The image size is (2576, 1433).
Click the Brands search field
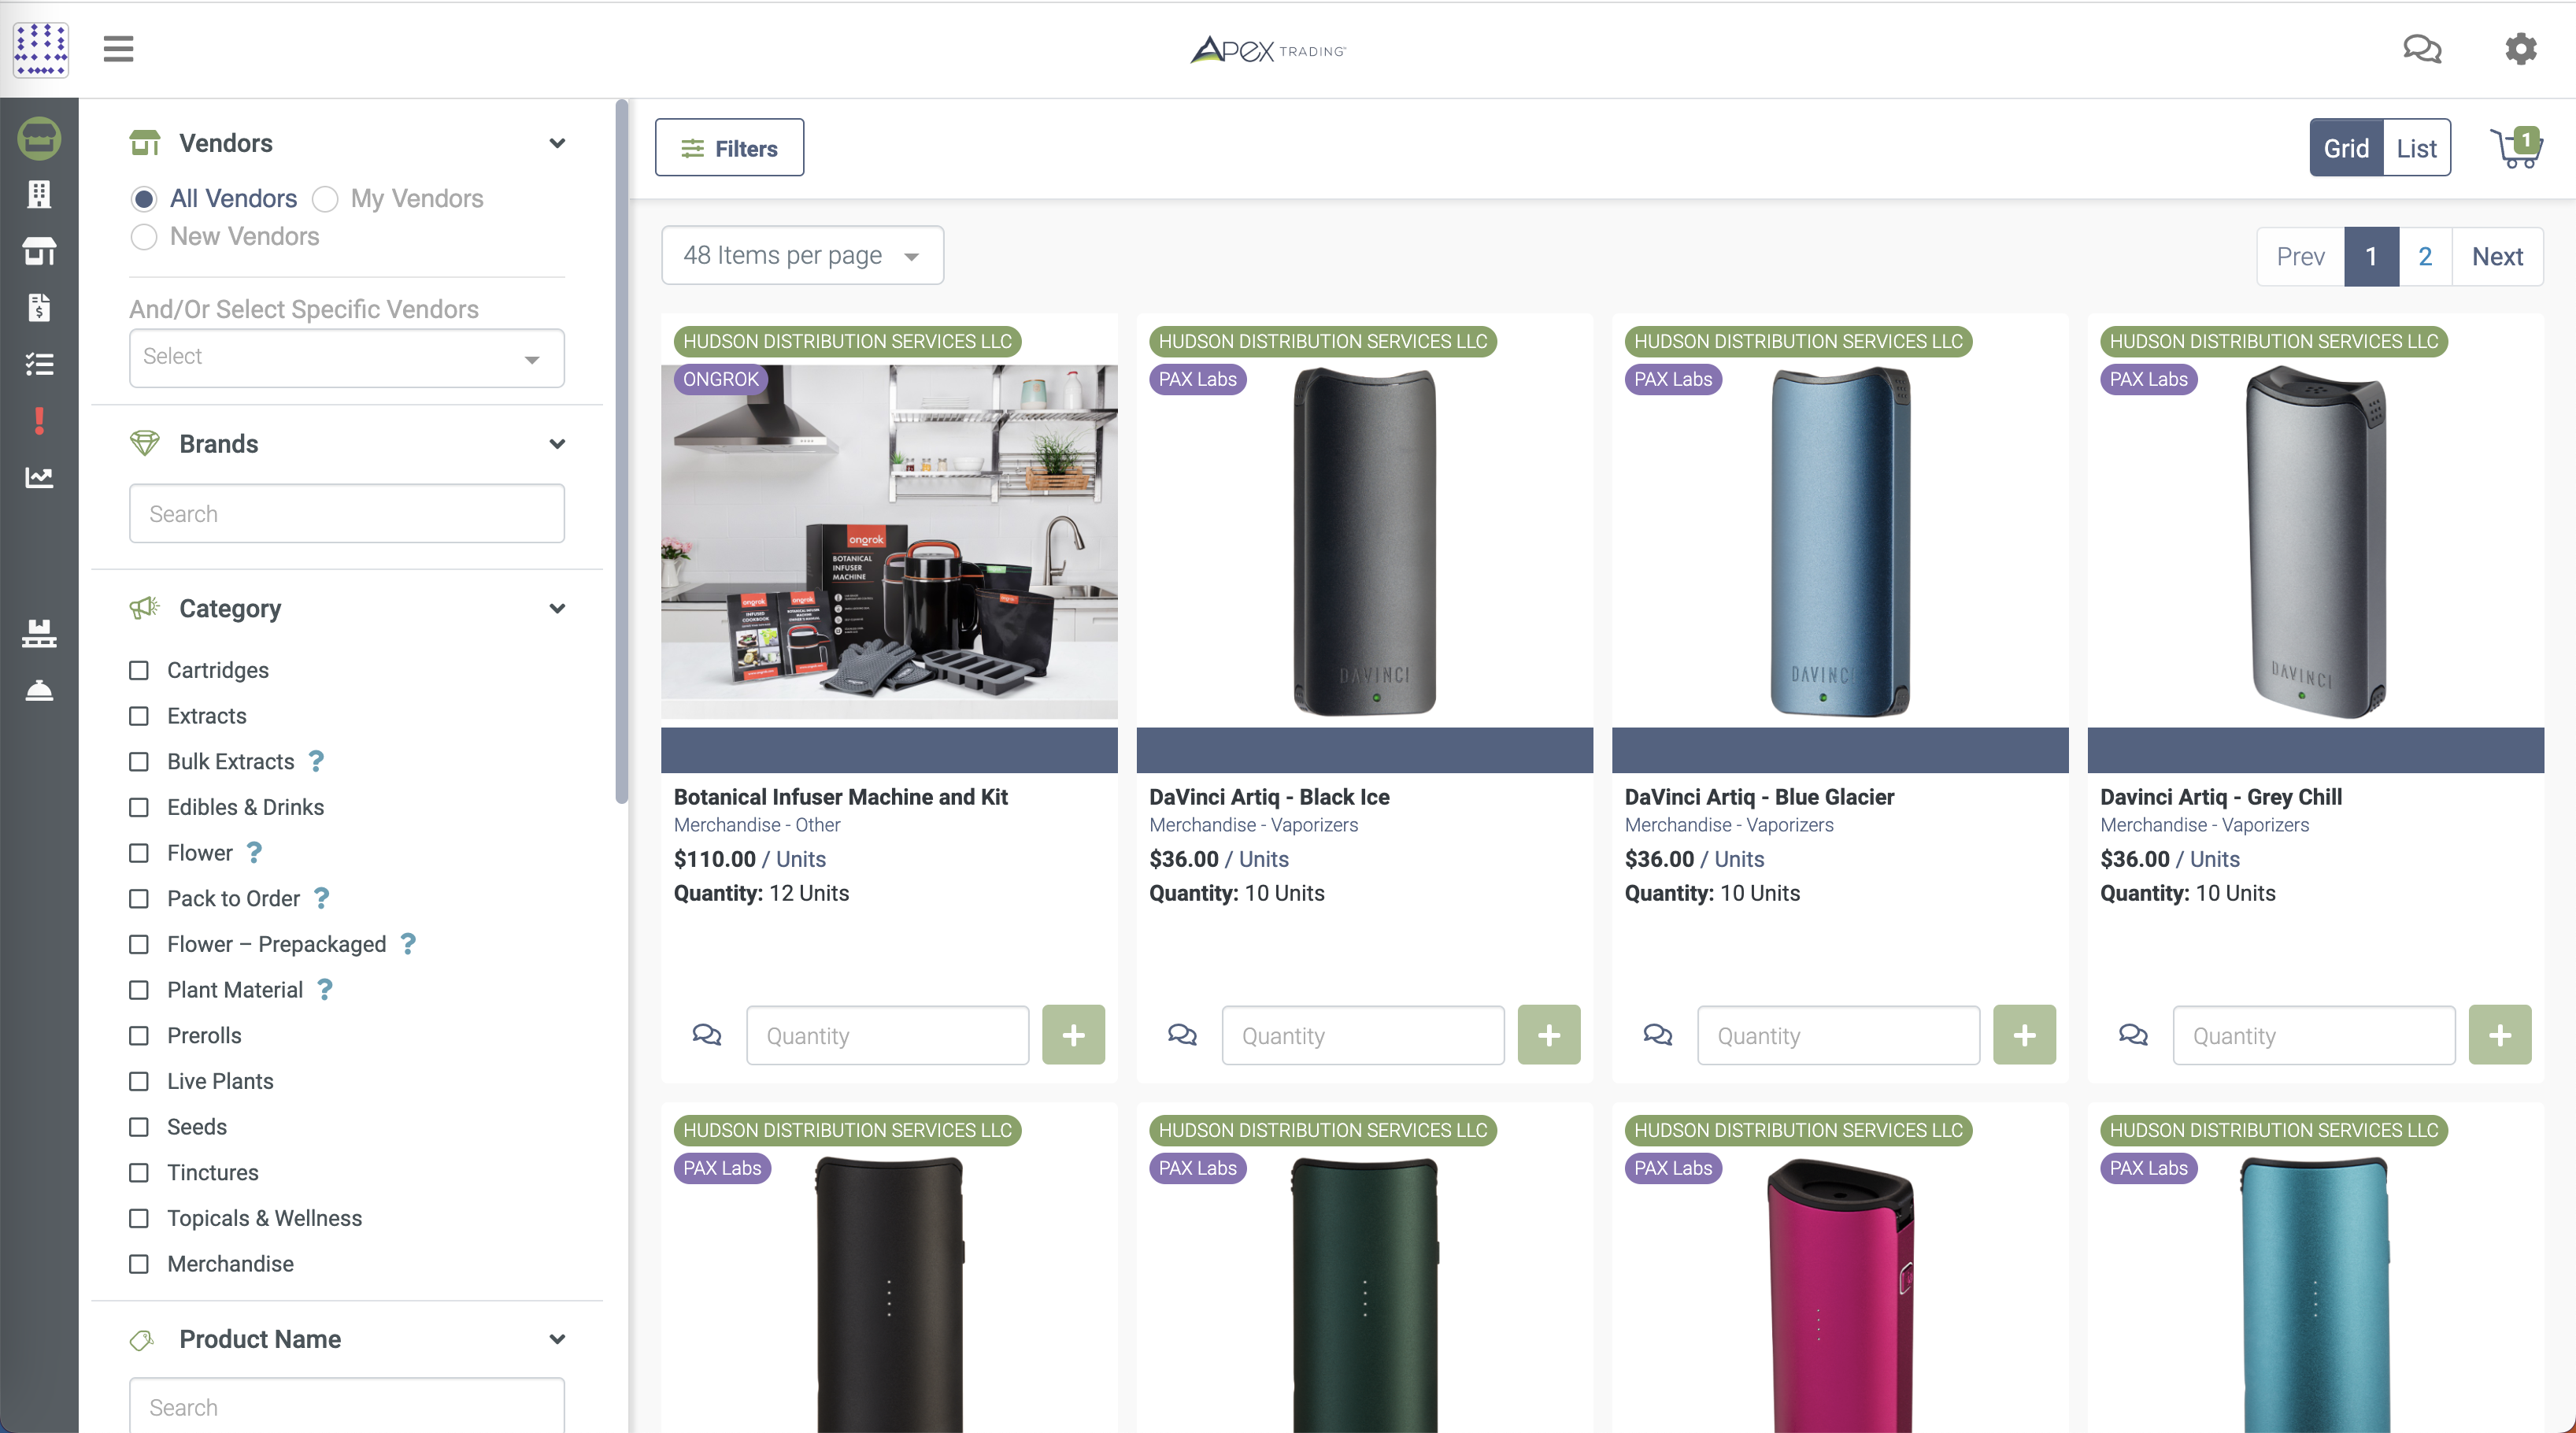pos(346,514)
